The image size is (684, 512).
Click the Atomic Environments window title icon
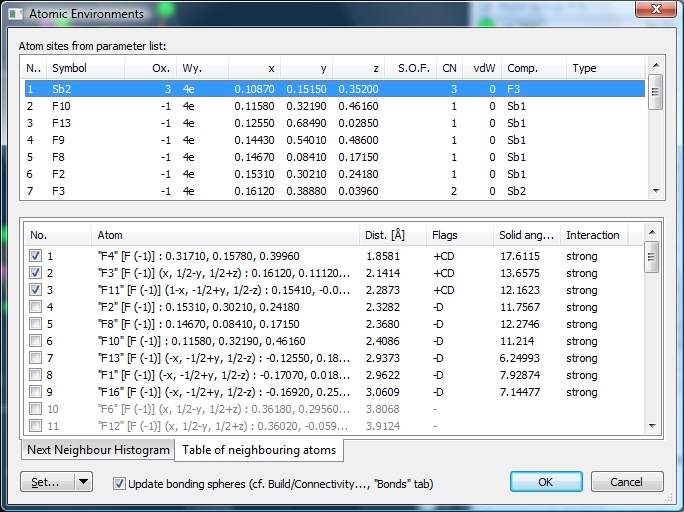coord(13,14)
